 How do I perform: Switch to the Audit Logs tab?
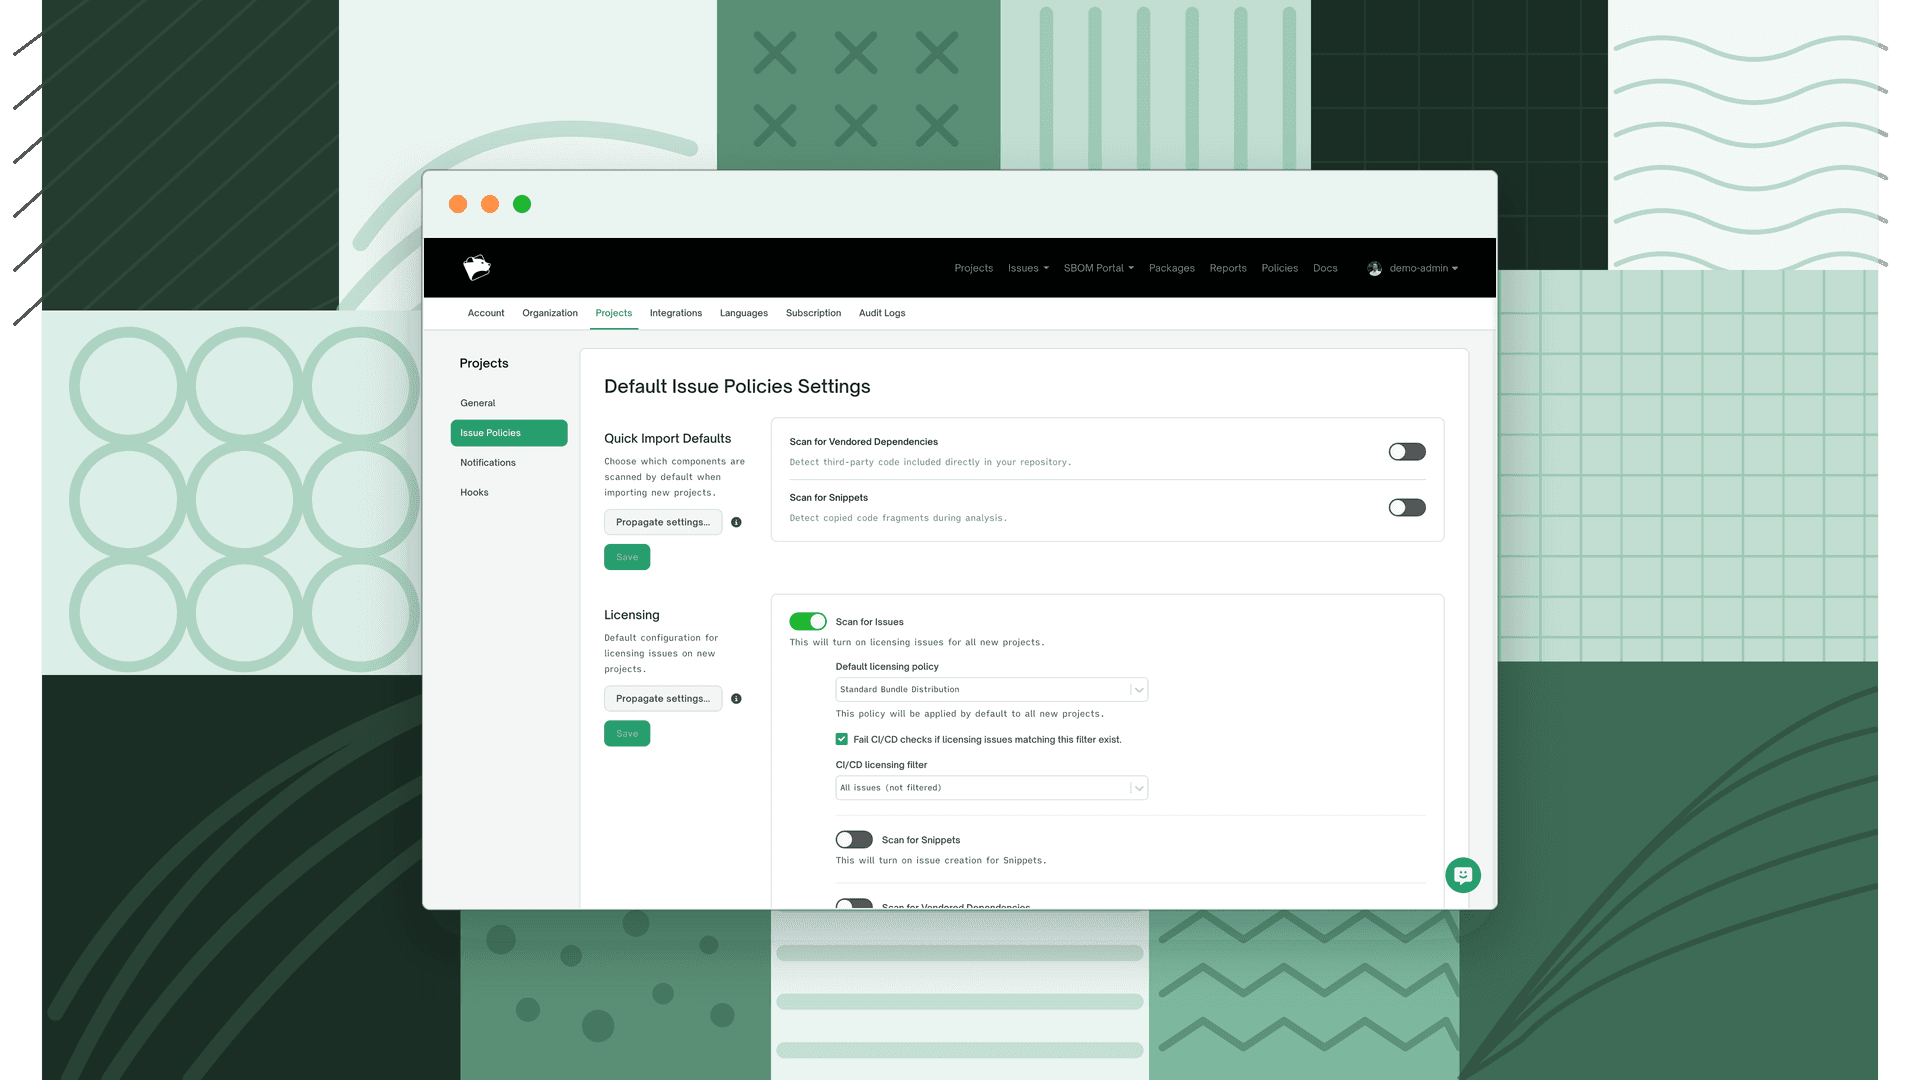click(882, 313)
